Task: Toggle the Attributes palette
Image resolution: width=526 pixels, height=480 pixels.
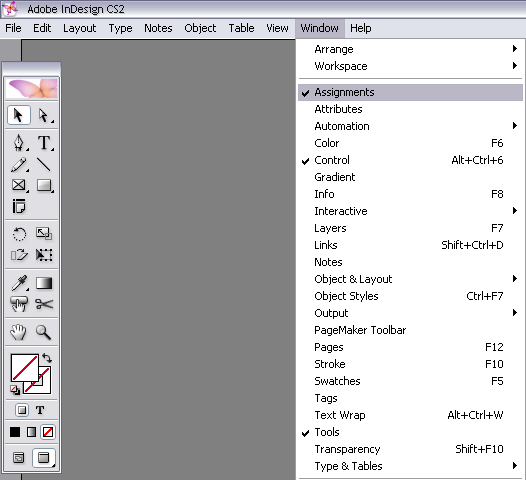Action: [410, 109]
